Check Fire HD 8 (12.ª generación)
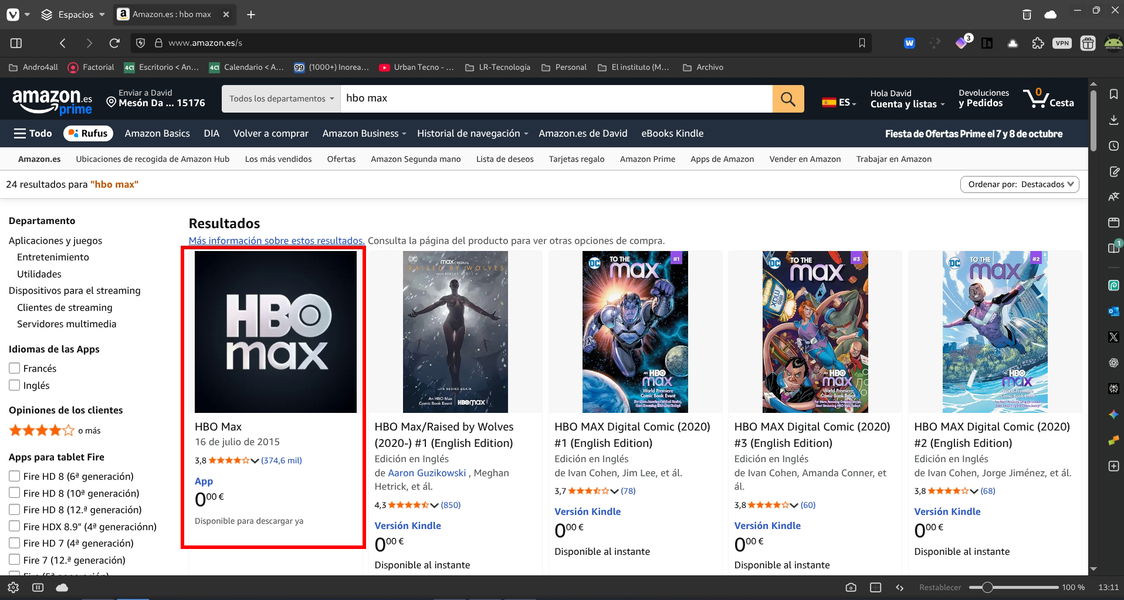Image resolution: width=1124 pixels, height=600 pixels. coord(14,510)
